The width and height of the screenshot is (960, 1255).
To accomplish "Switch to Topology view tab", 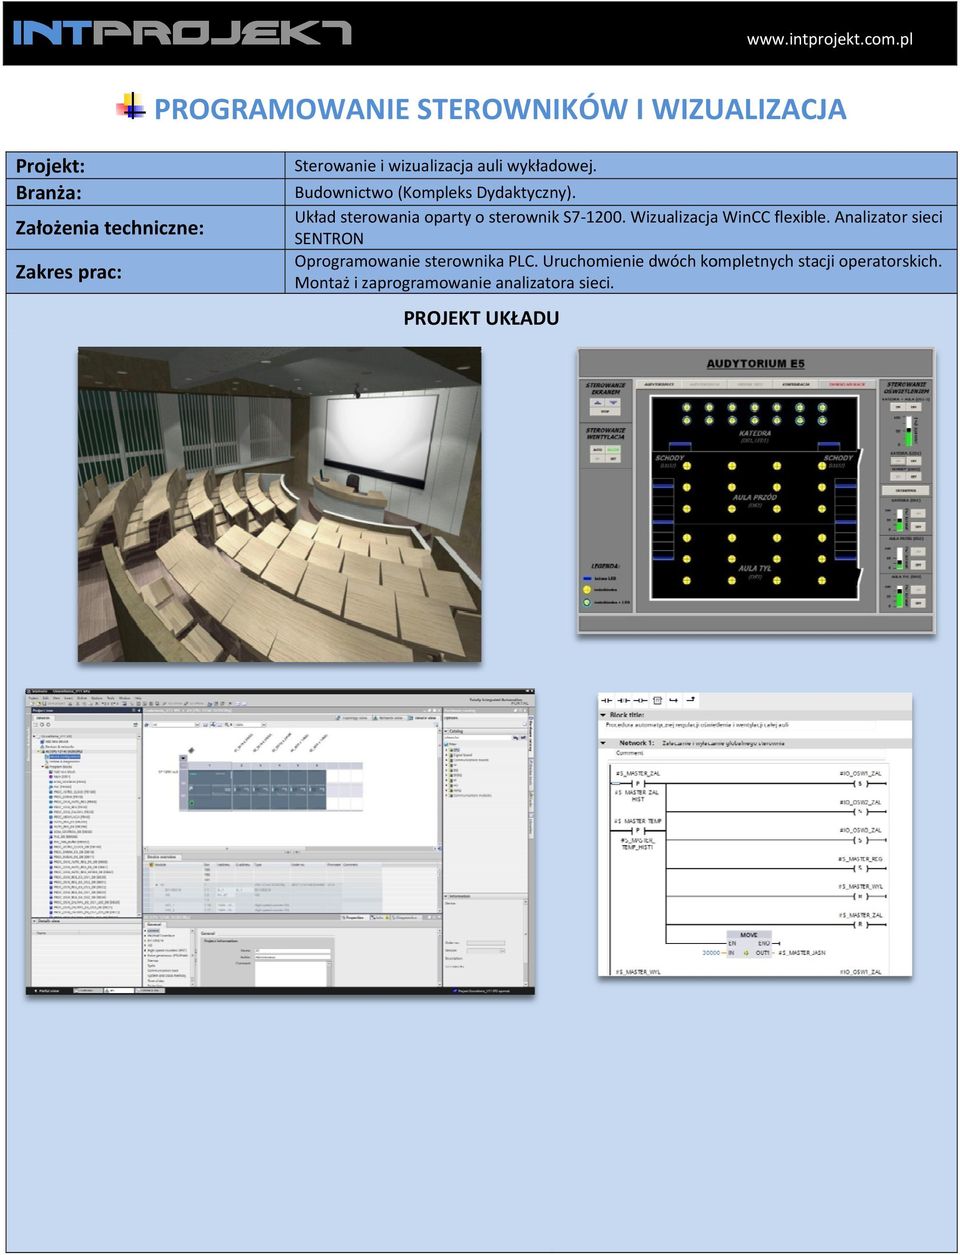I will point(354,718).
